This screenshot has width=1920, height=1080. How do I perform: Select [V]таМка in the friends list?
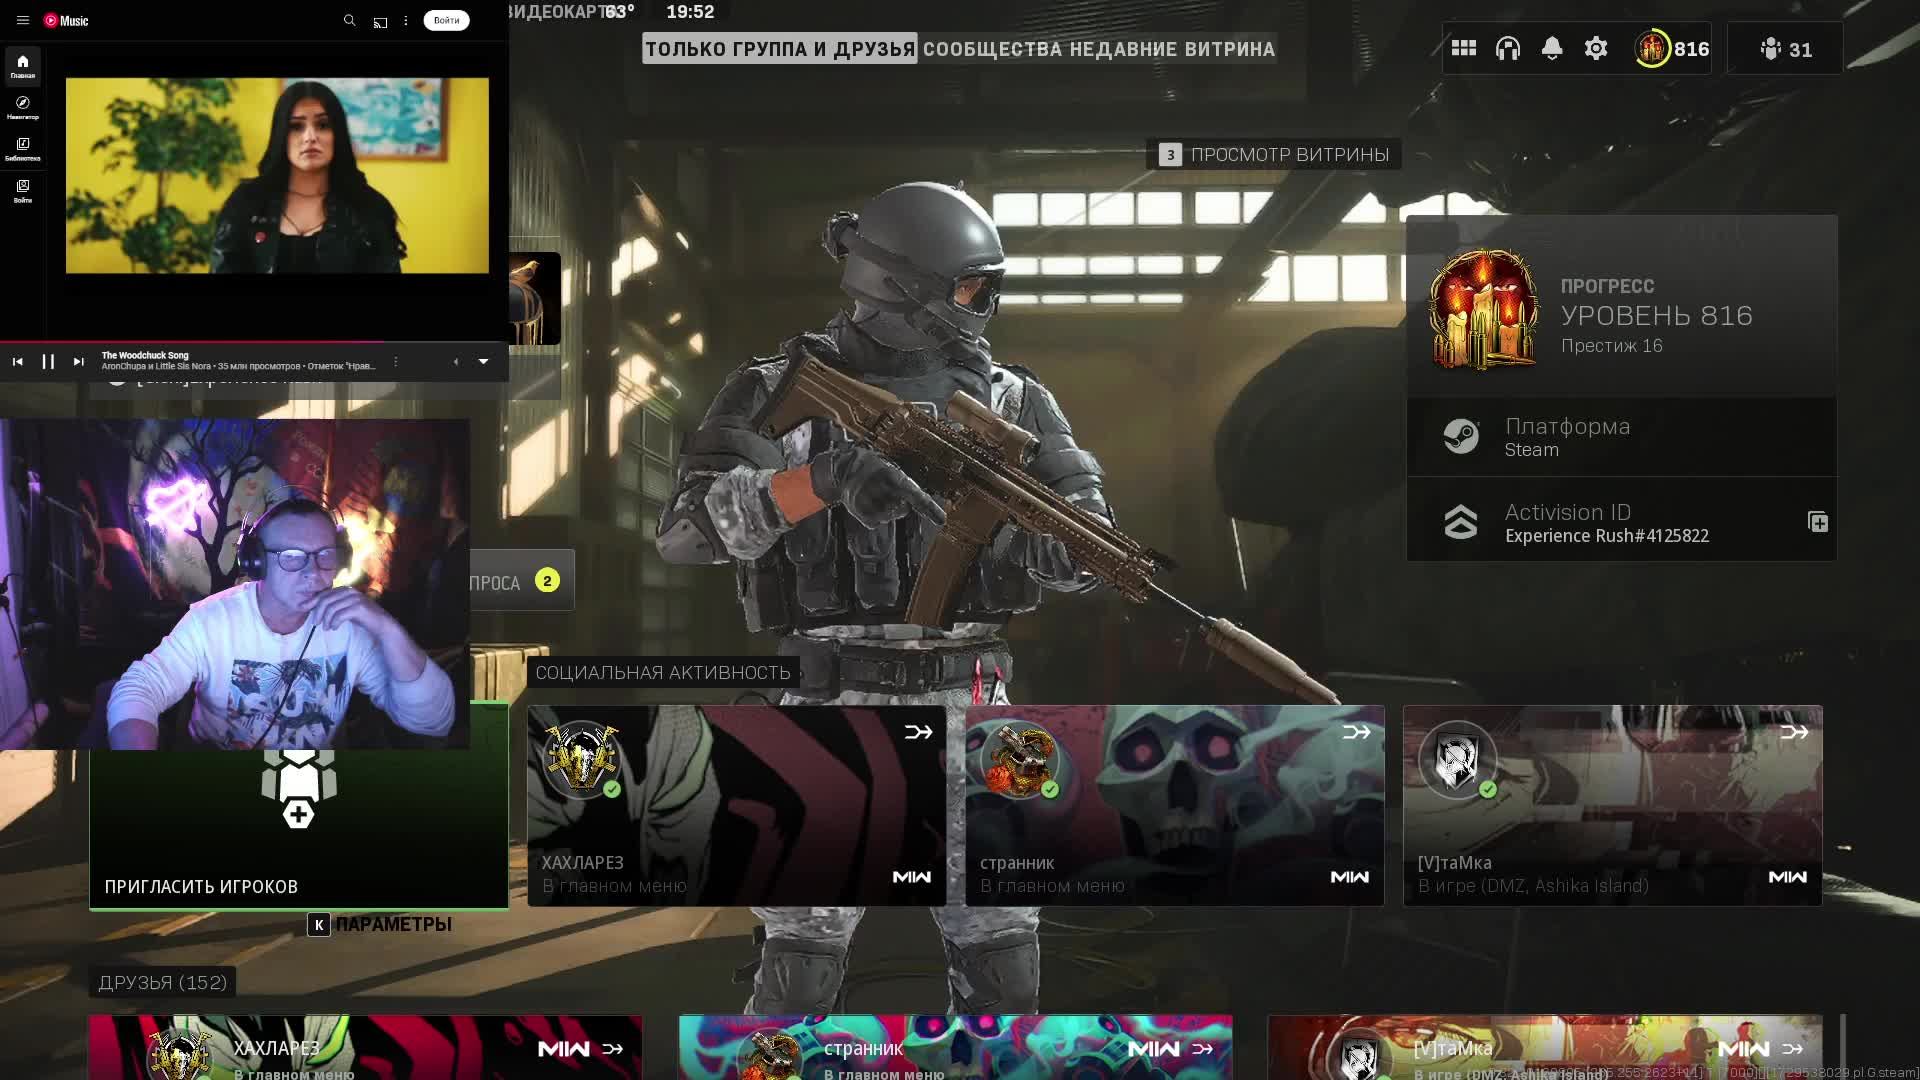pos(1545,1048)
